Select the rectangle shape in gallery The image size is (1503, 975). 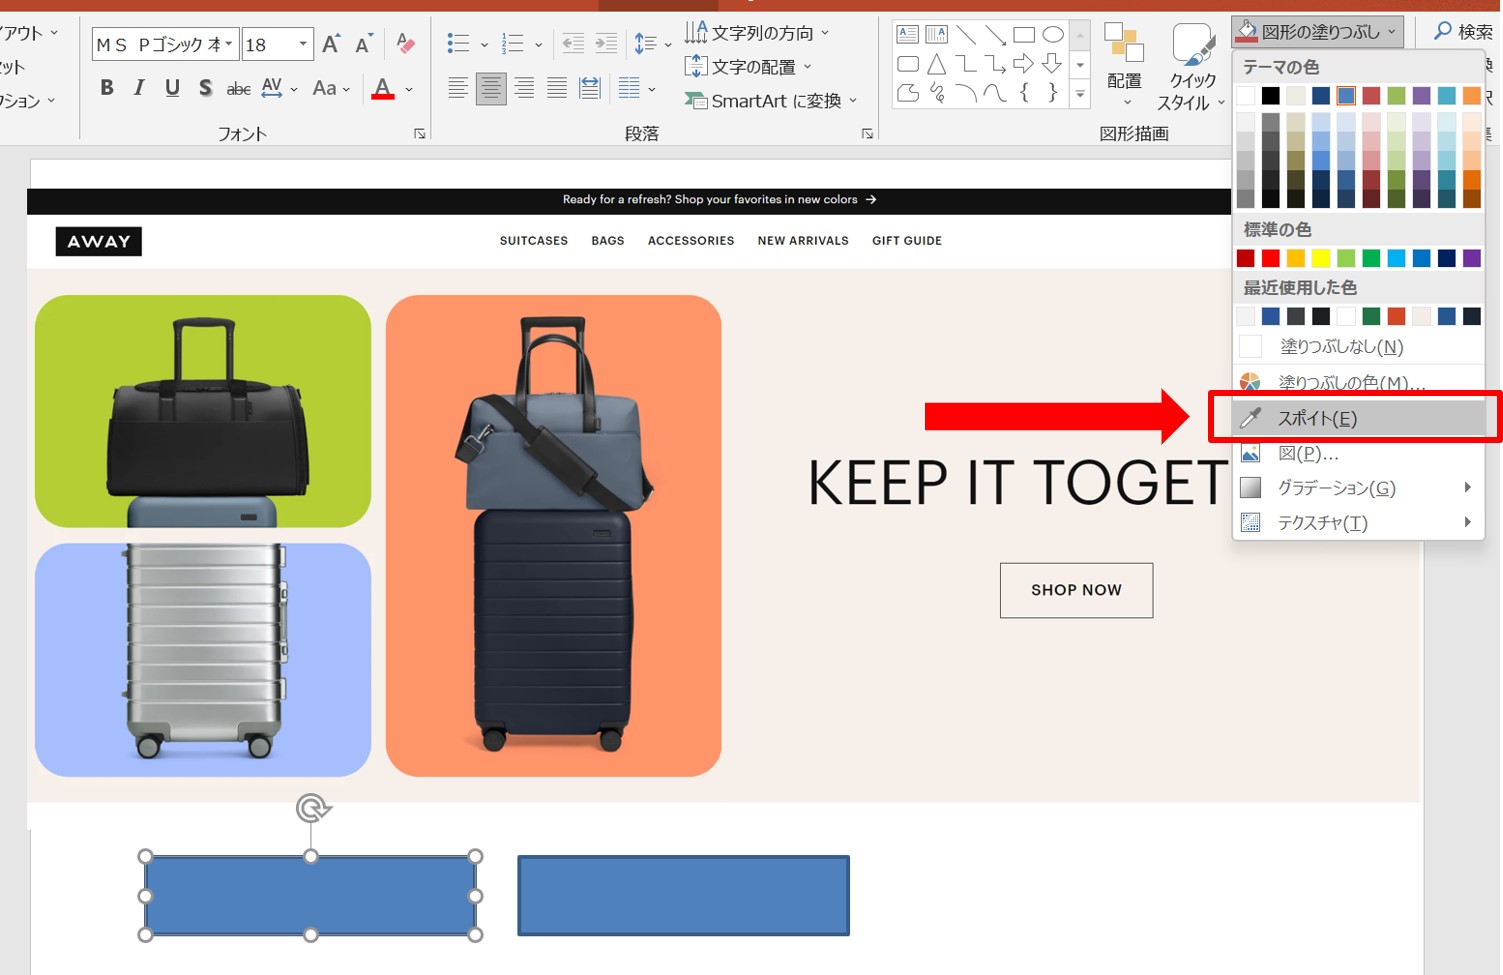pyautogui.click(x=1024, y=35)
